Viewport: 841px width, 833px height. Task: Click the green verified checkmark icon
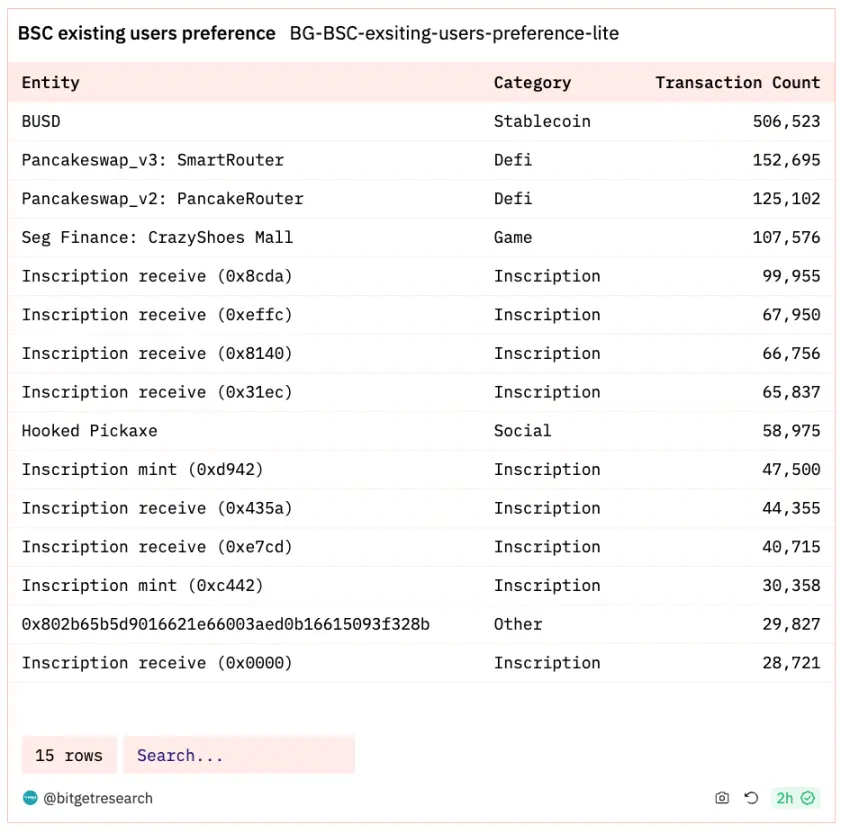coord(808,798)
